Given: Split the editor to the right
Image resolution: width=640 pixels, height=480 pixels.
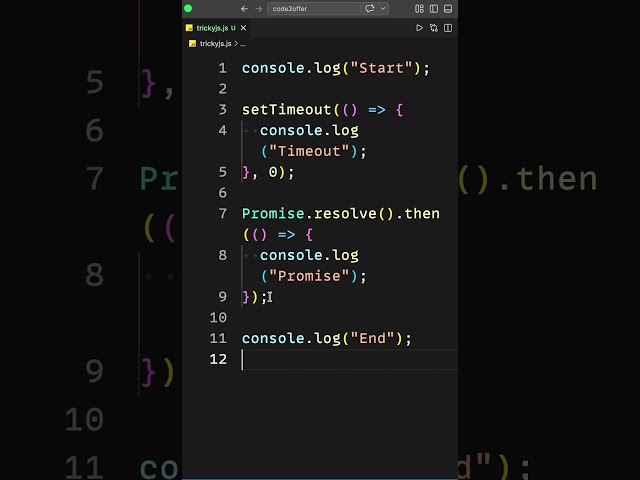Looking at the screenshot, I should point(448,28).
